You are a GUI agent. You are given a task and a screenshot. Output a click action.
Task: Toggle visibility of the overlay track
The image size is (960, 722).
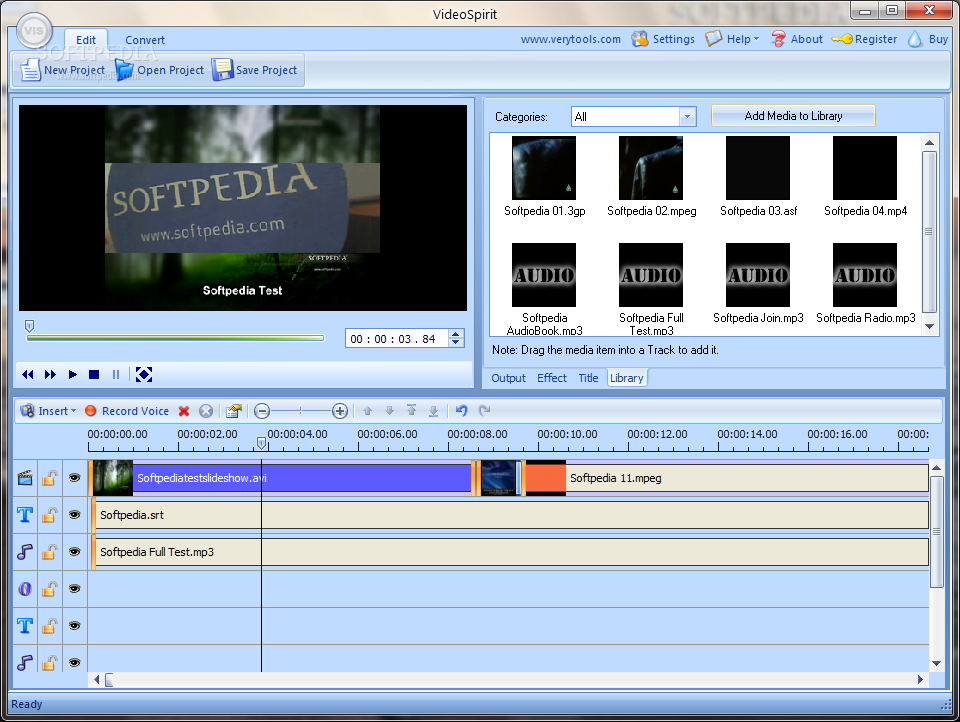pos(75,589)
